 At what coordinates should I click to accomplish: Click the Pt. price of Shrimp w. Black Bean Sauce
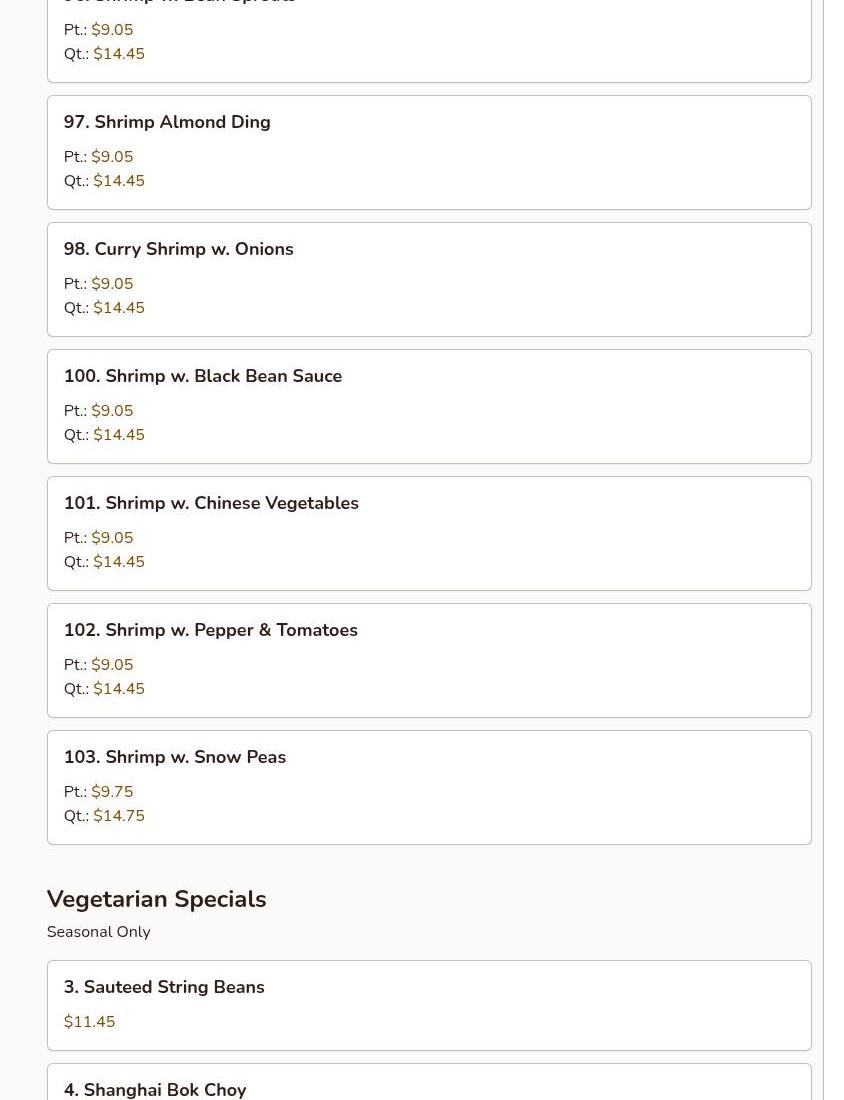pos(112,411)
